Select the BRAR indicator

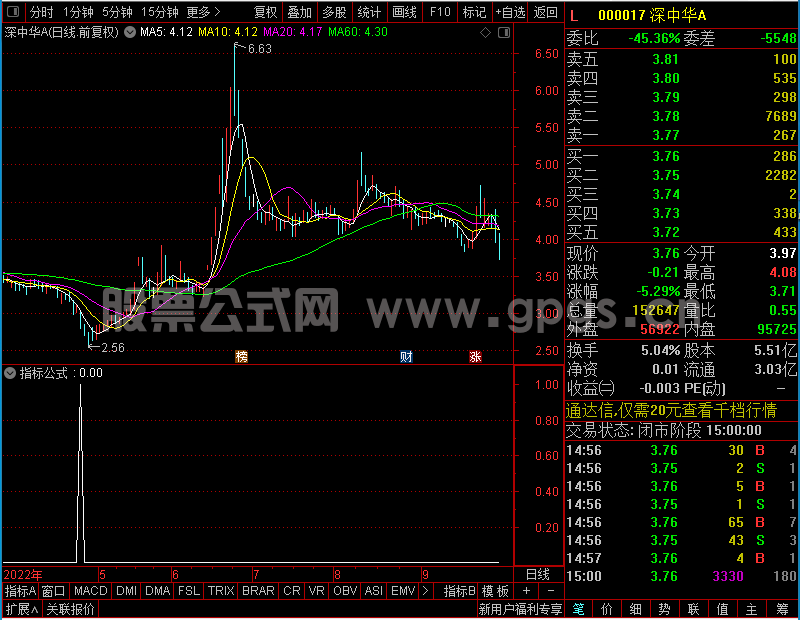pyautogui.click(x=258, y=591)
